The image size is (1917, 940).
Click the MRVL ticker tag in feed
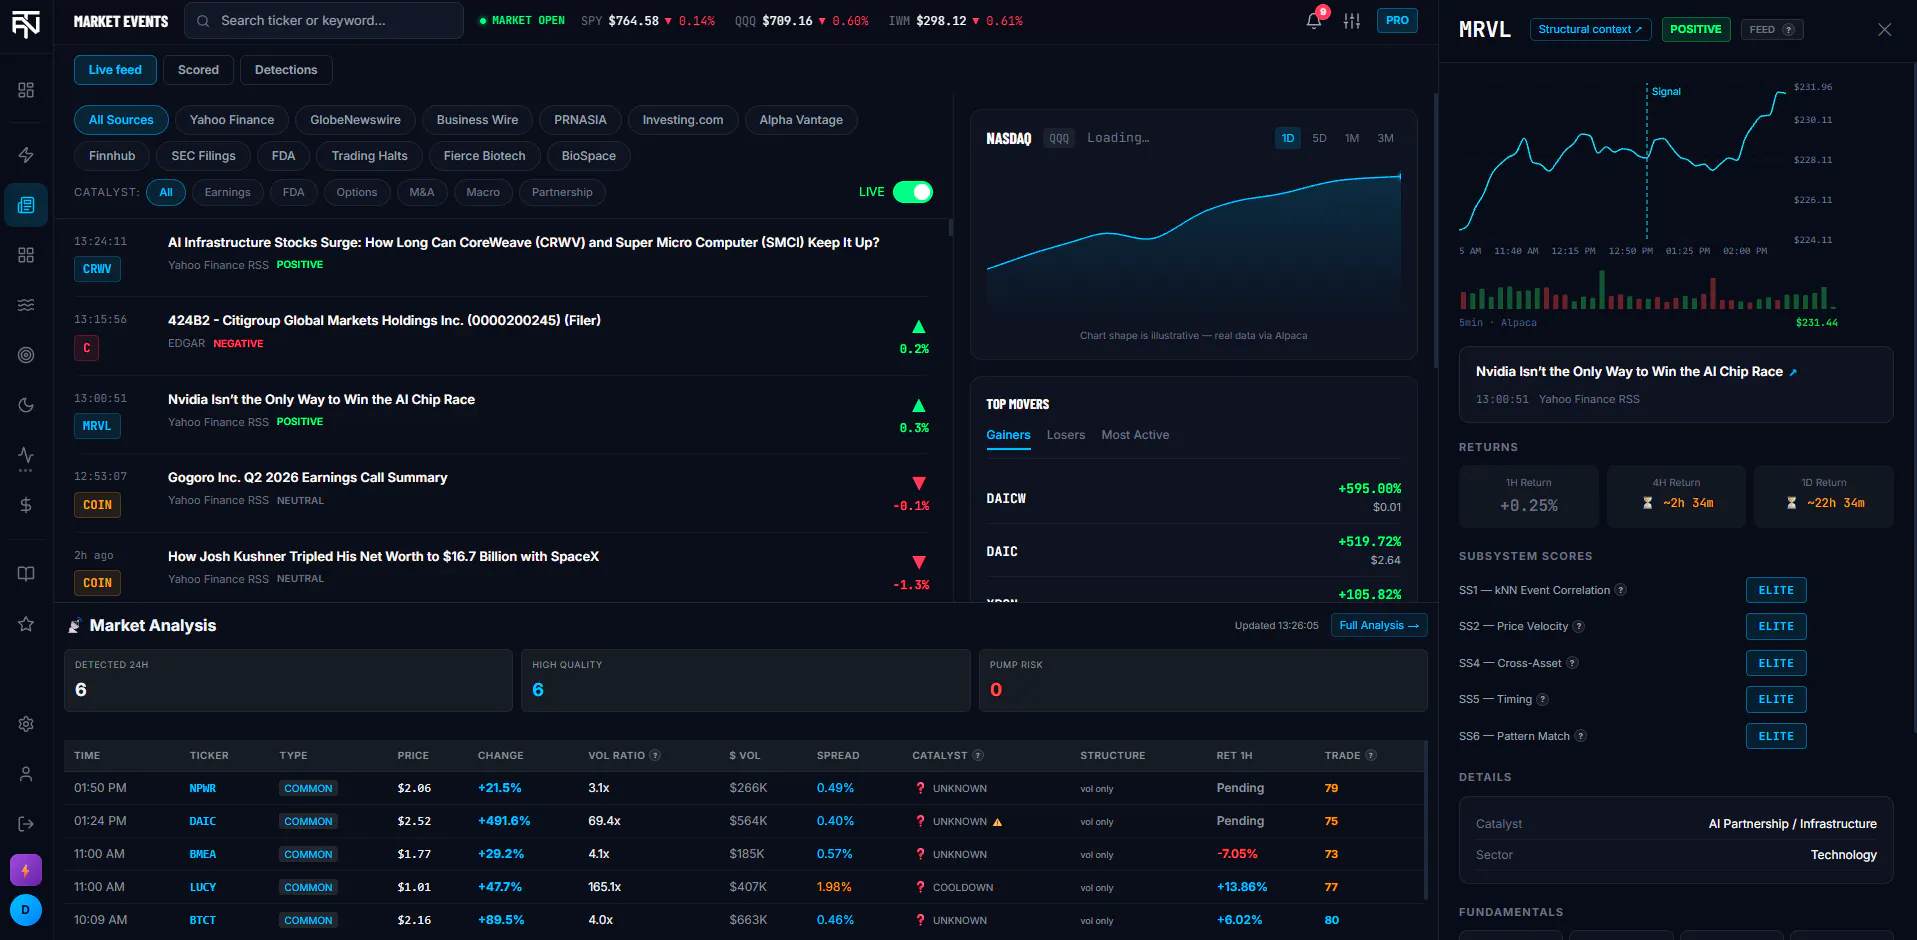pos(97,426)
